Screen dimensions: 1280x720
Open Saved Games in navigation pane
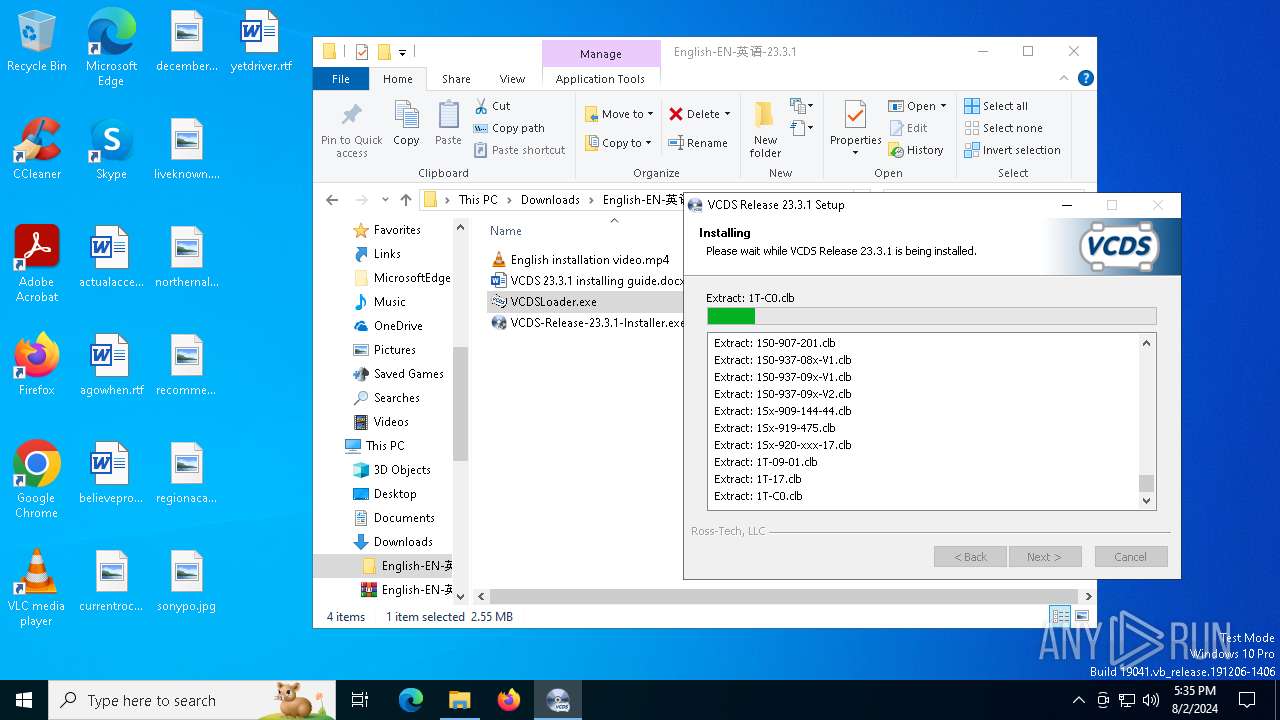coord(408,374)
